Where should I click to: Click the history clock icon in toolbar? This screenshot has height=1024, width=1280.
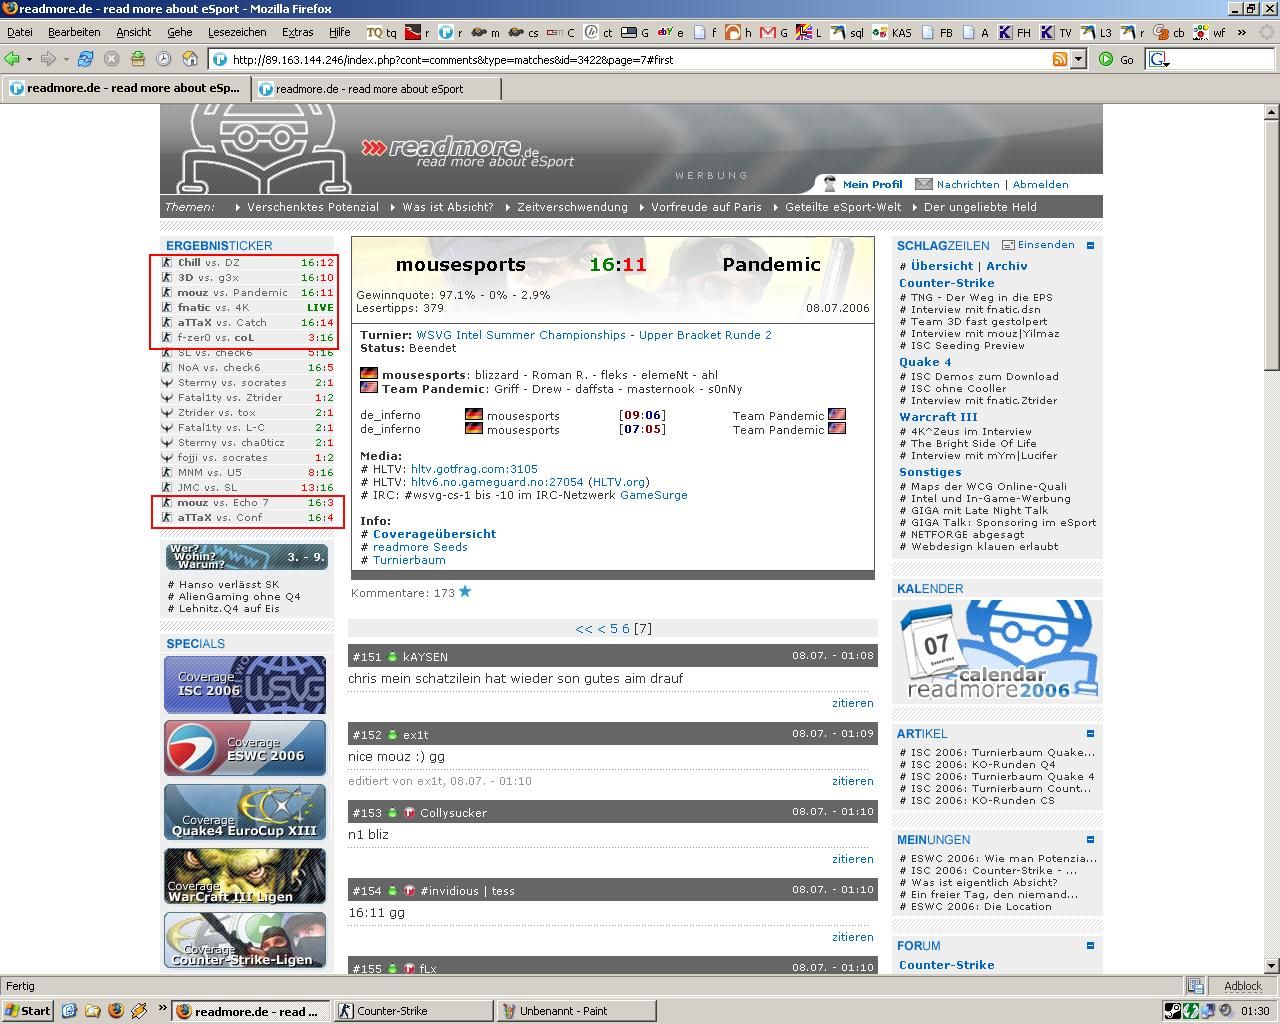[x=164, y=59]
